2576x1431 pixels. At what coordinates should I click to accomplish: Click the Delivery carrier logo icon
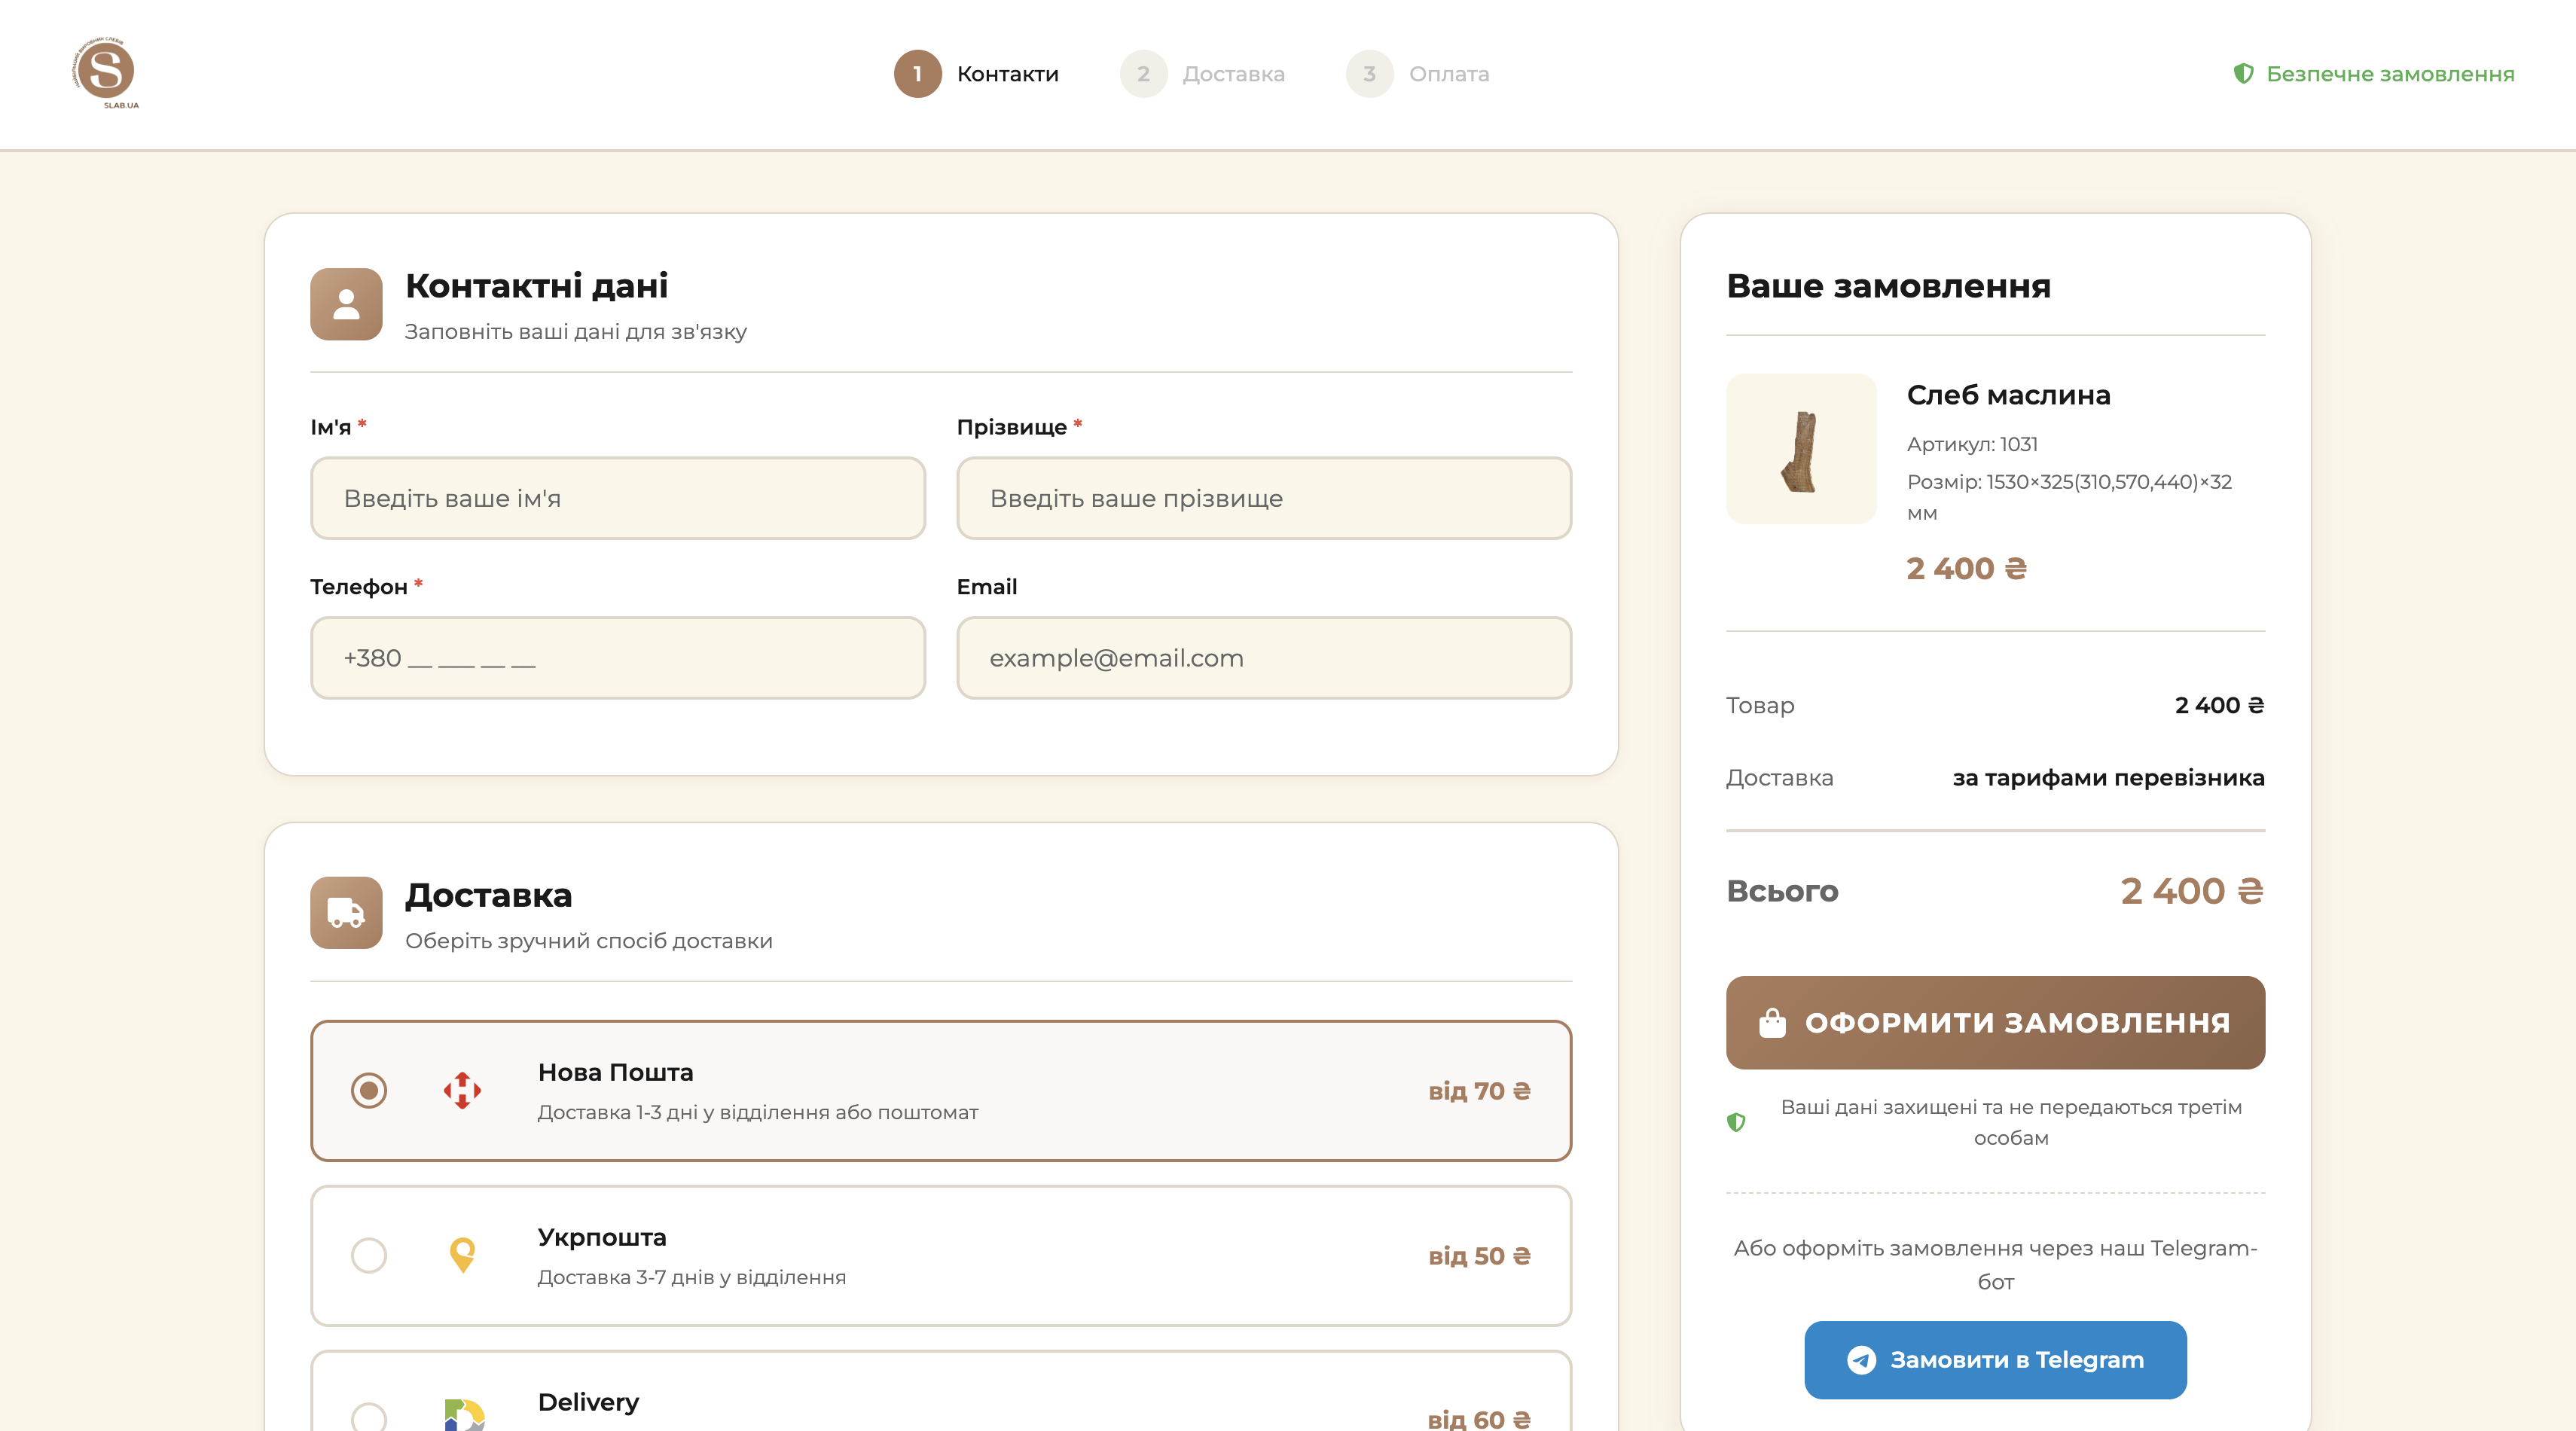(x=464, y=1414)
